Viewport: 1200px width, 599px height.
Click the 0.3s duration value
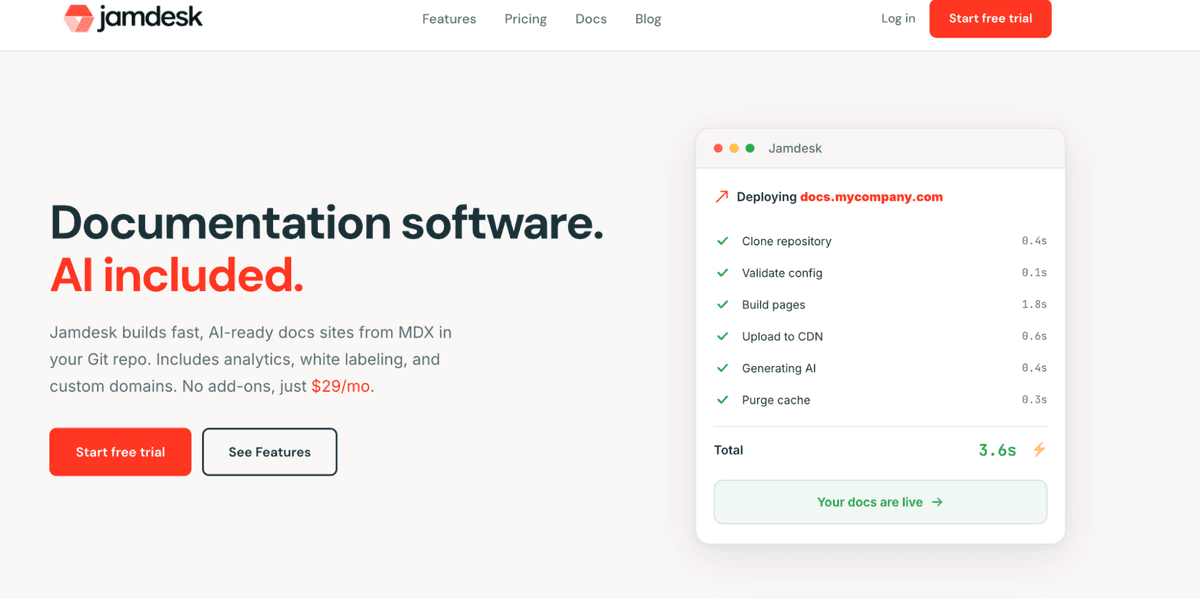(1034, 400)
